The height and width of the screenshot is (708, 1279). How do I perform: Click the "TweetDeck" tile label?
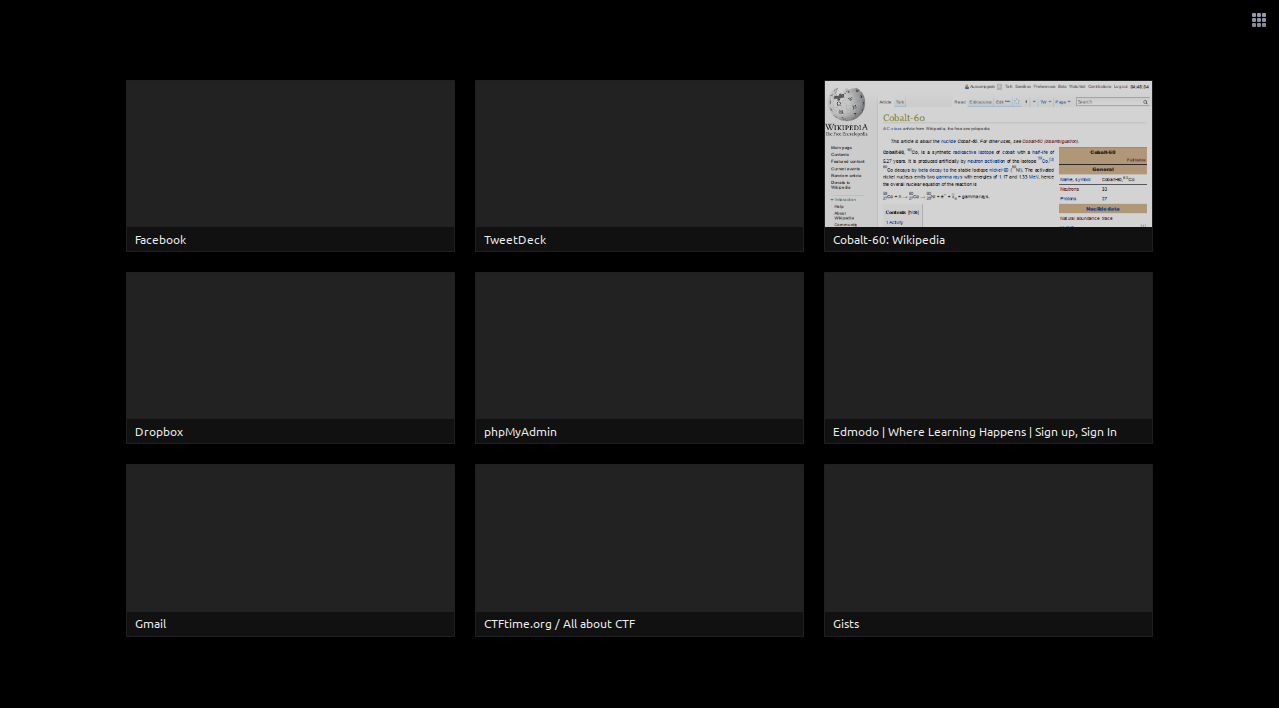pyautogui.click(x=515, y=240)
